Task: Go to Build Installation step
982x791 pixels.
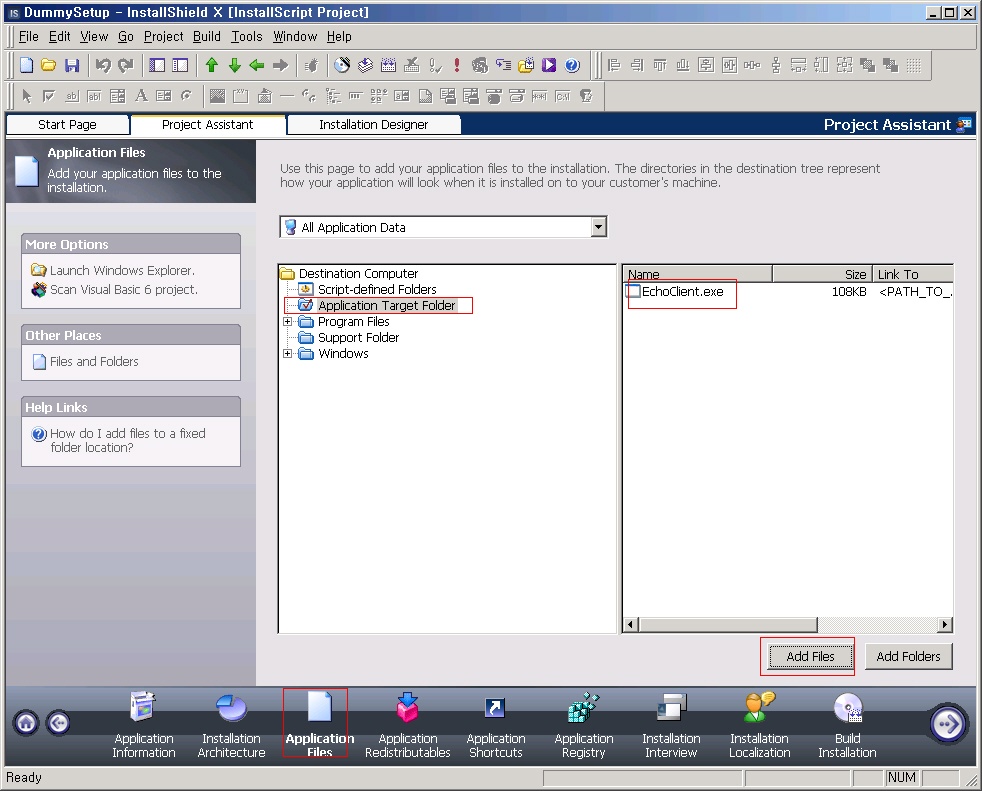Action: point(847,725)
